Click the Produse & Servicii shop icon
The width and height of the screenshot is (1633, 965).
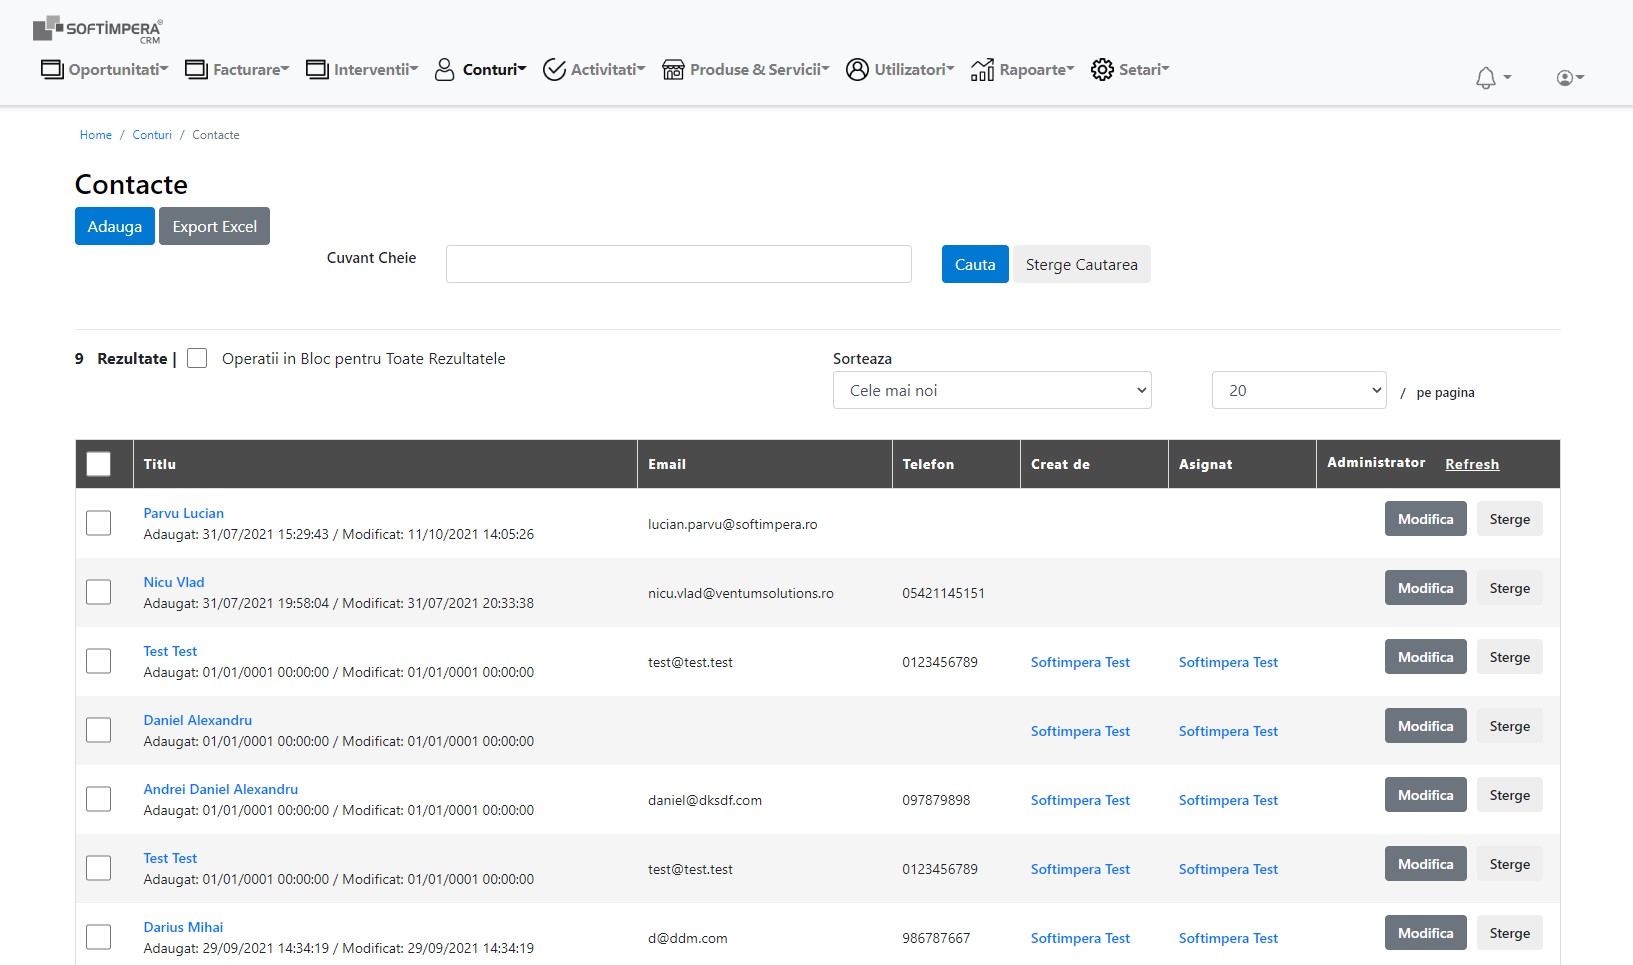point(673,69)
